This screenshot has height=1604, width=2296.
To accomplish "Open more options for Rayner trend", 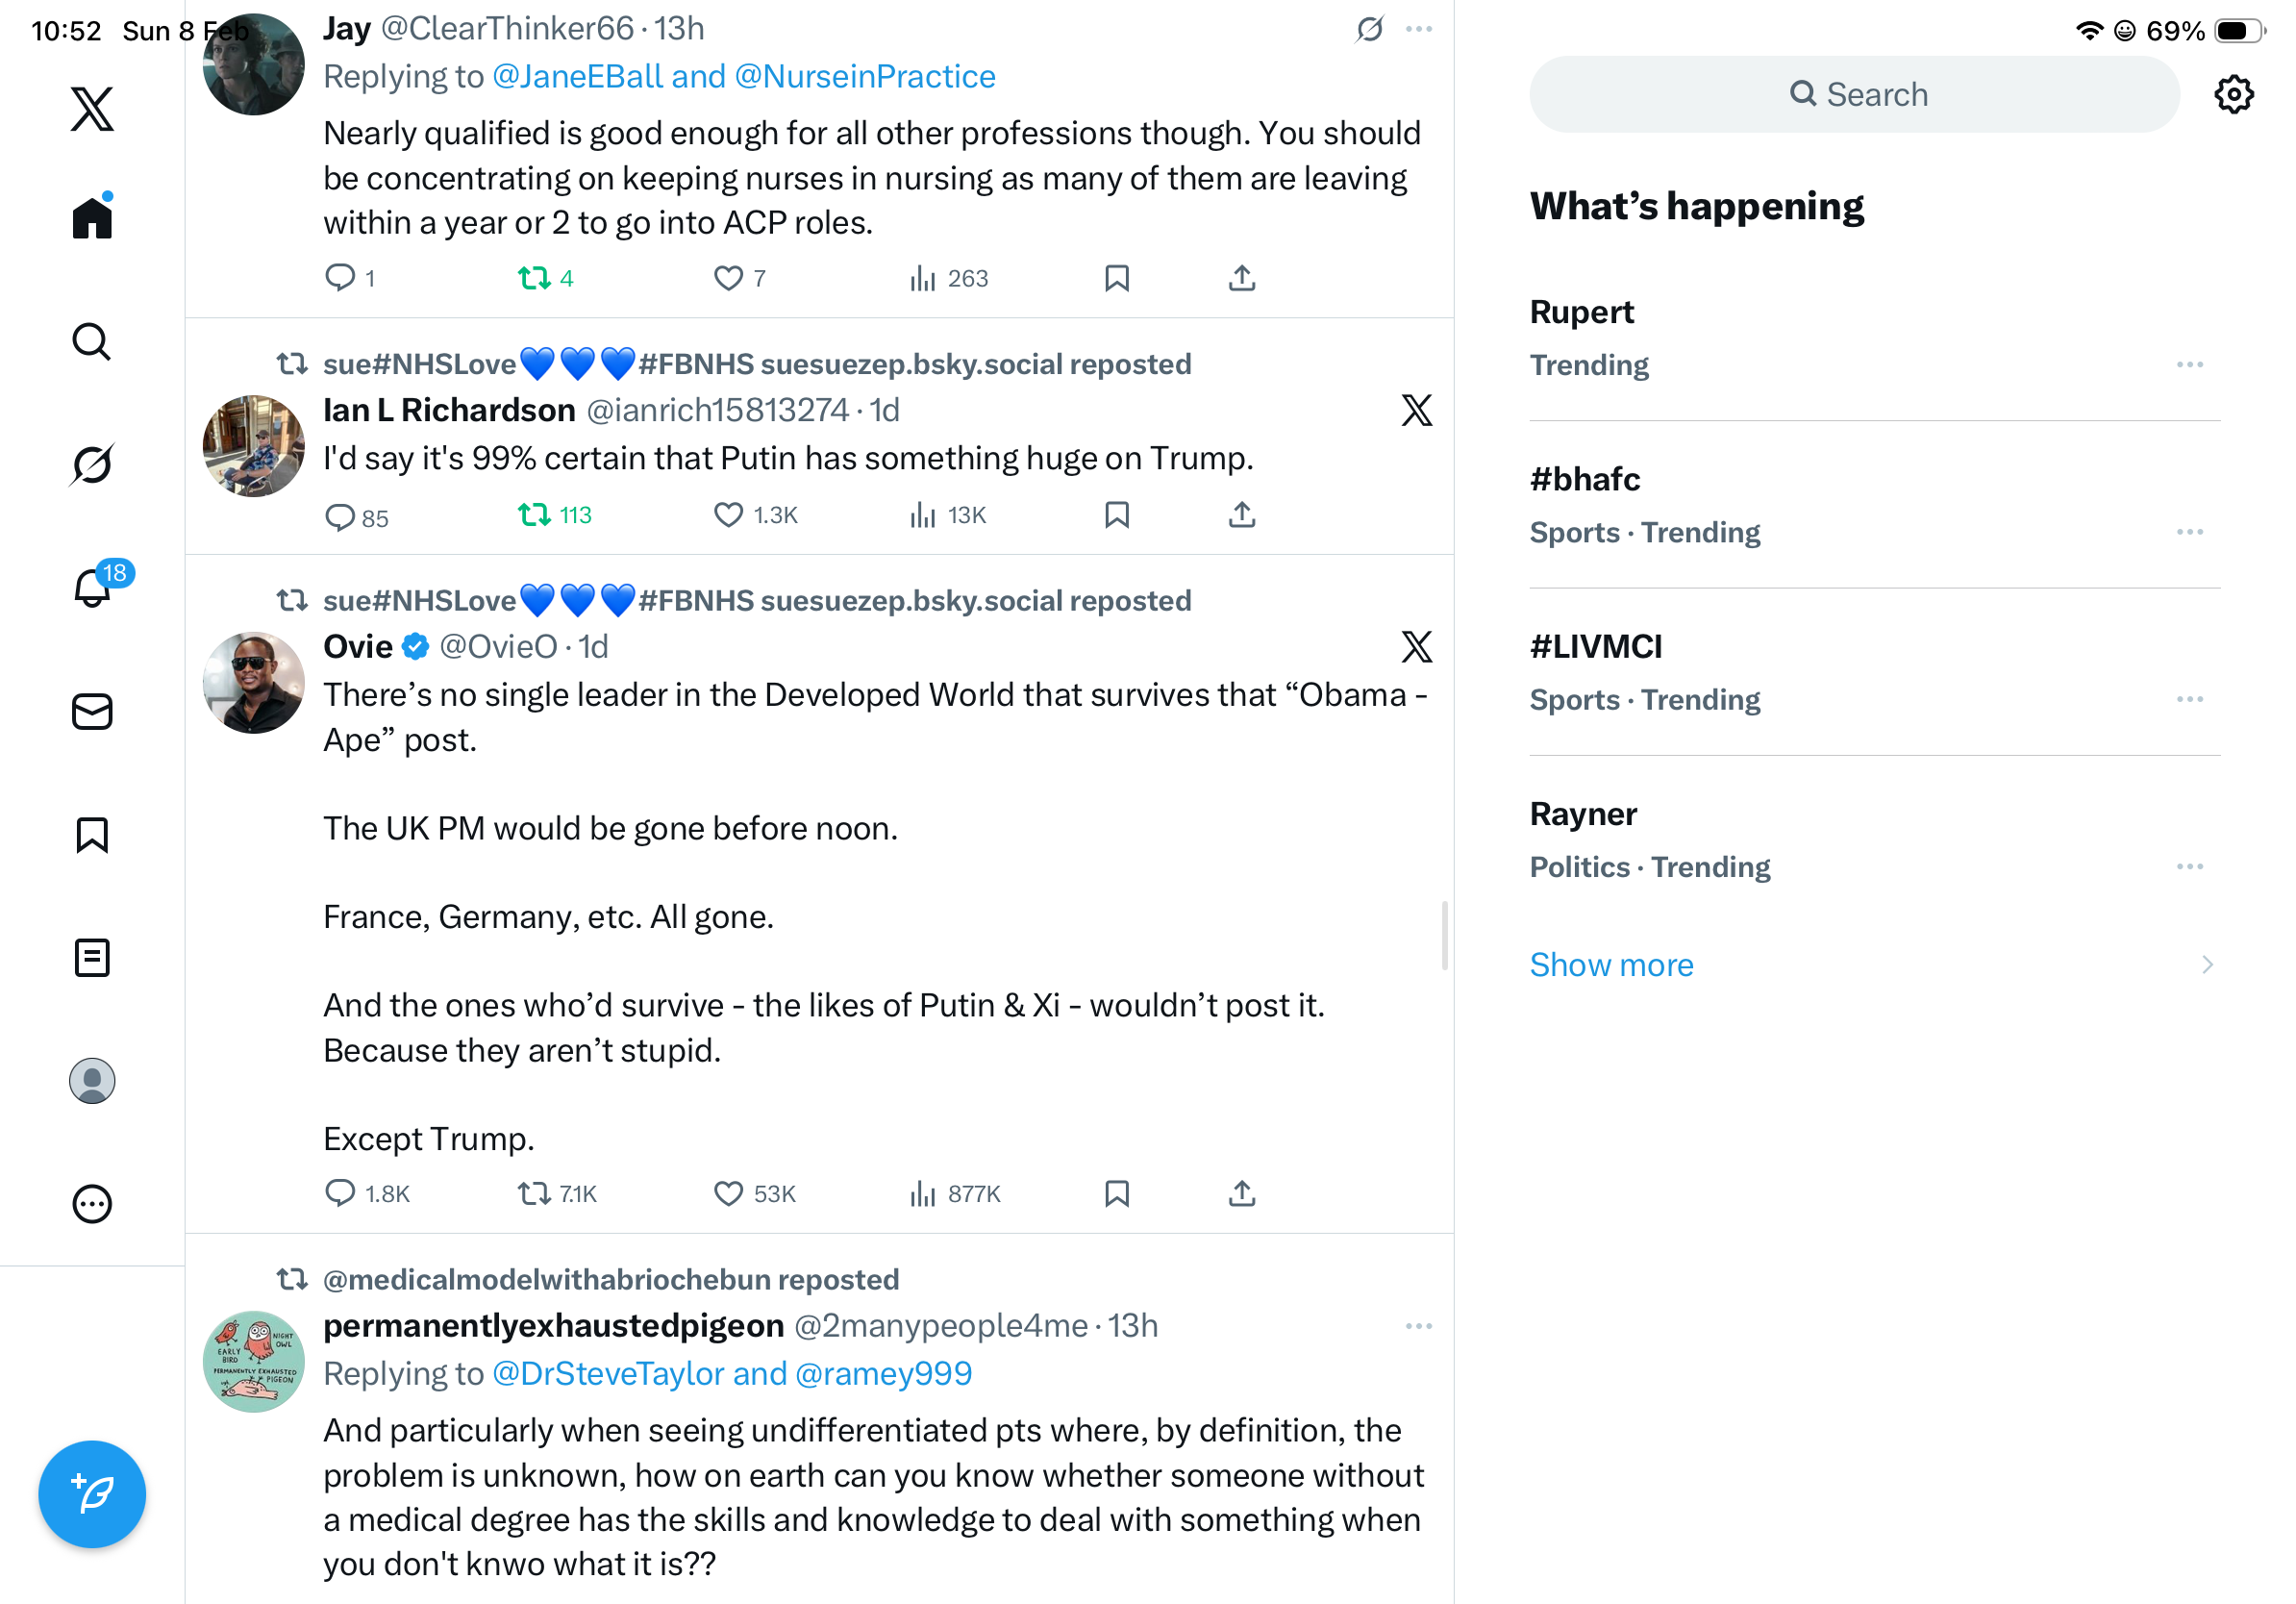I will [2189, 867].
